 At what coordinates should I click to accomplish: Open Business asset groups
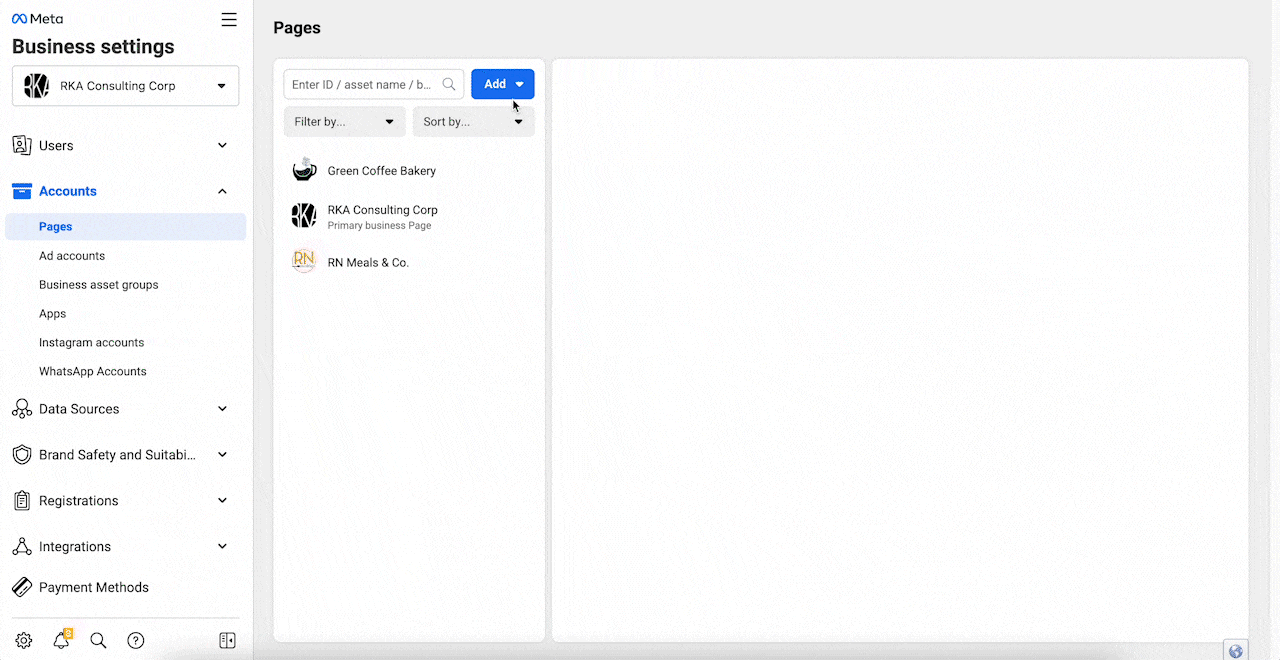pyautogui.click(x=99, y=285)
